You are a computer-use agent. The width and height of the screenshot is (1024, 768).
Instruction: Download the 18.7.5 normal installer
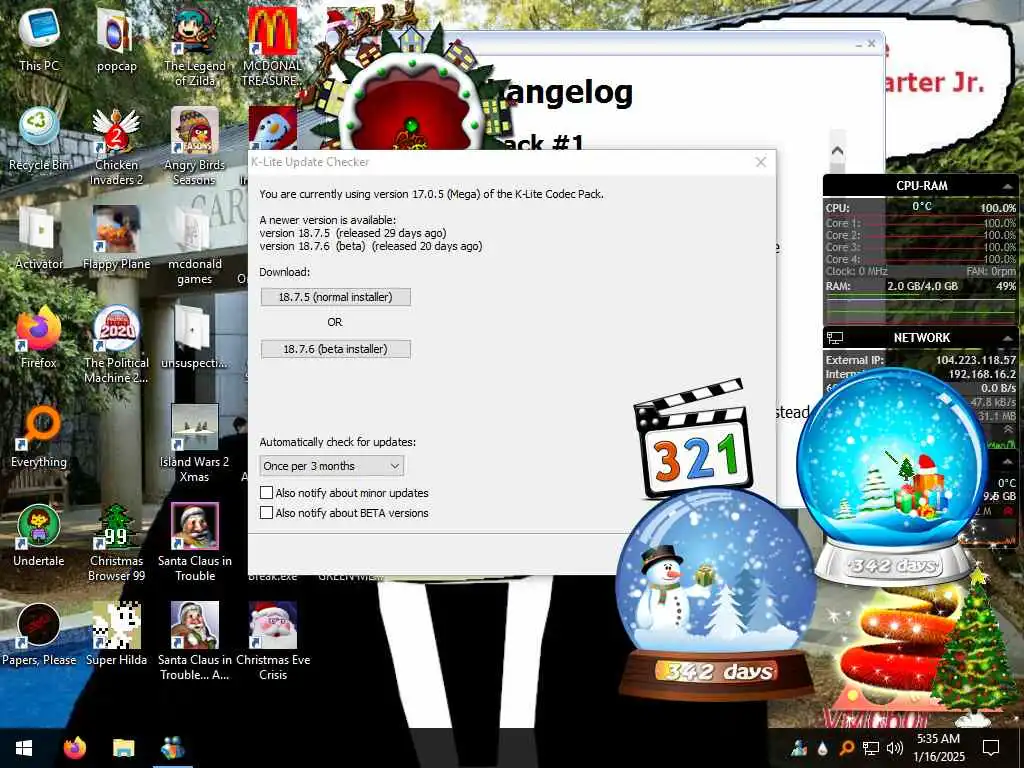(x=336, y=297)
